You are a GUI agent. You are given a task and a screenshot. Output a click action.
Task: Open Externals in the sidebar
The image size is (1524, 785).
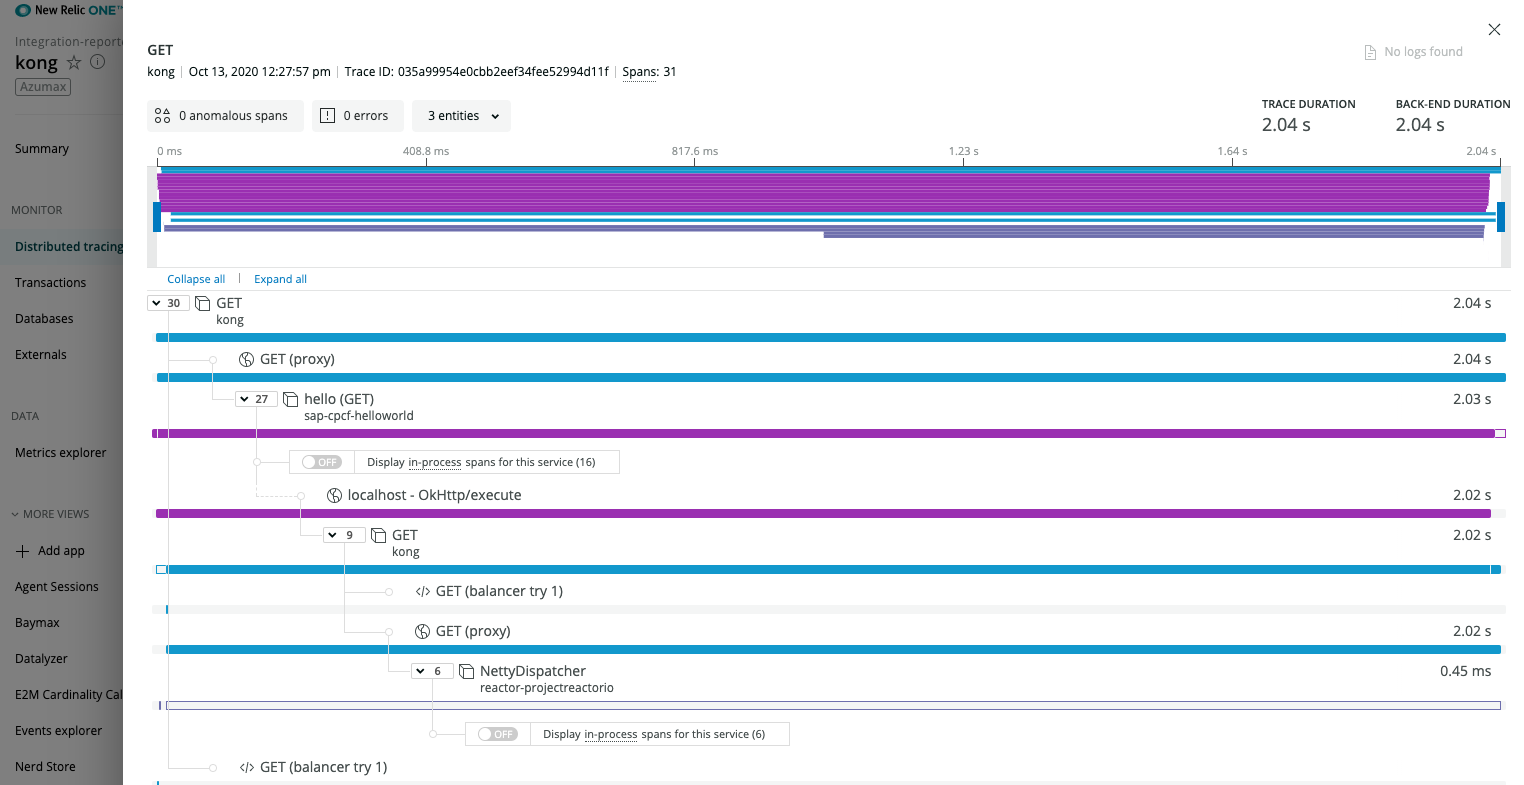tap(41, 355)
